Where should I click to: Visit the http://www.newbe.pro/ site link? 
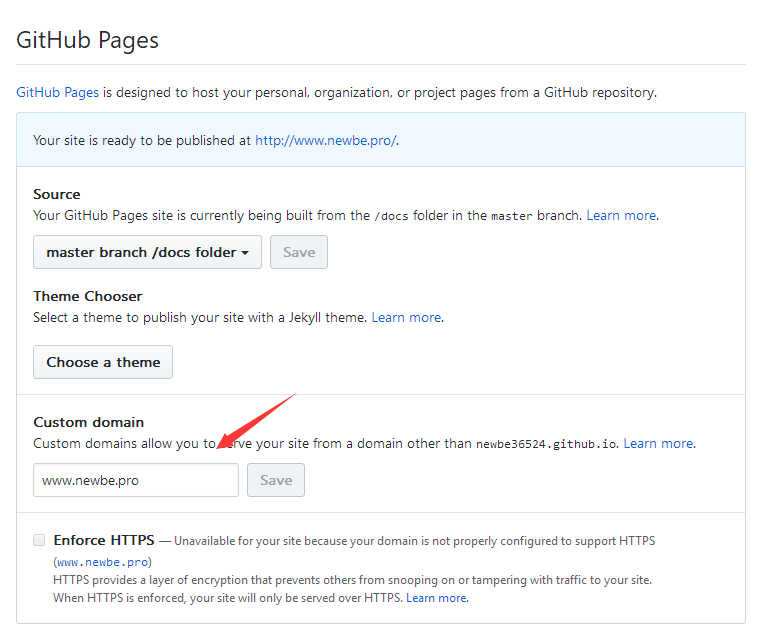pyautogui.click(x=326, y=140)
